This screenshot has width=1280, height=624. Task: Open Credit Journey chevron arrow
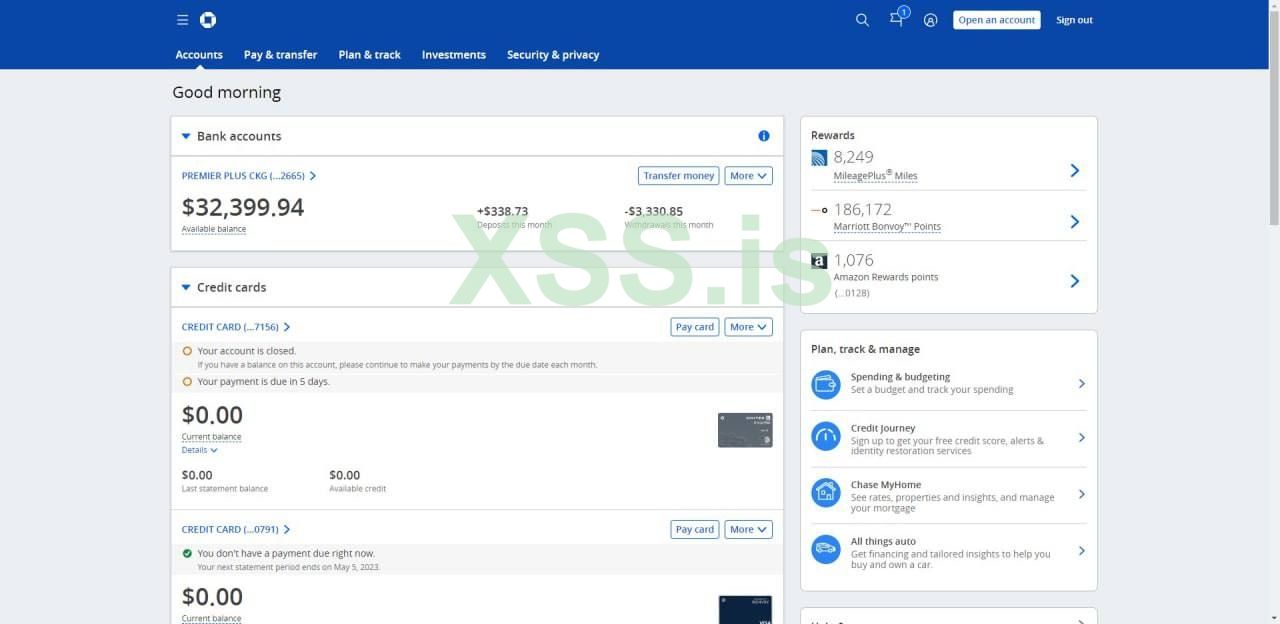point(1082,437)
